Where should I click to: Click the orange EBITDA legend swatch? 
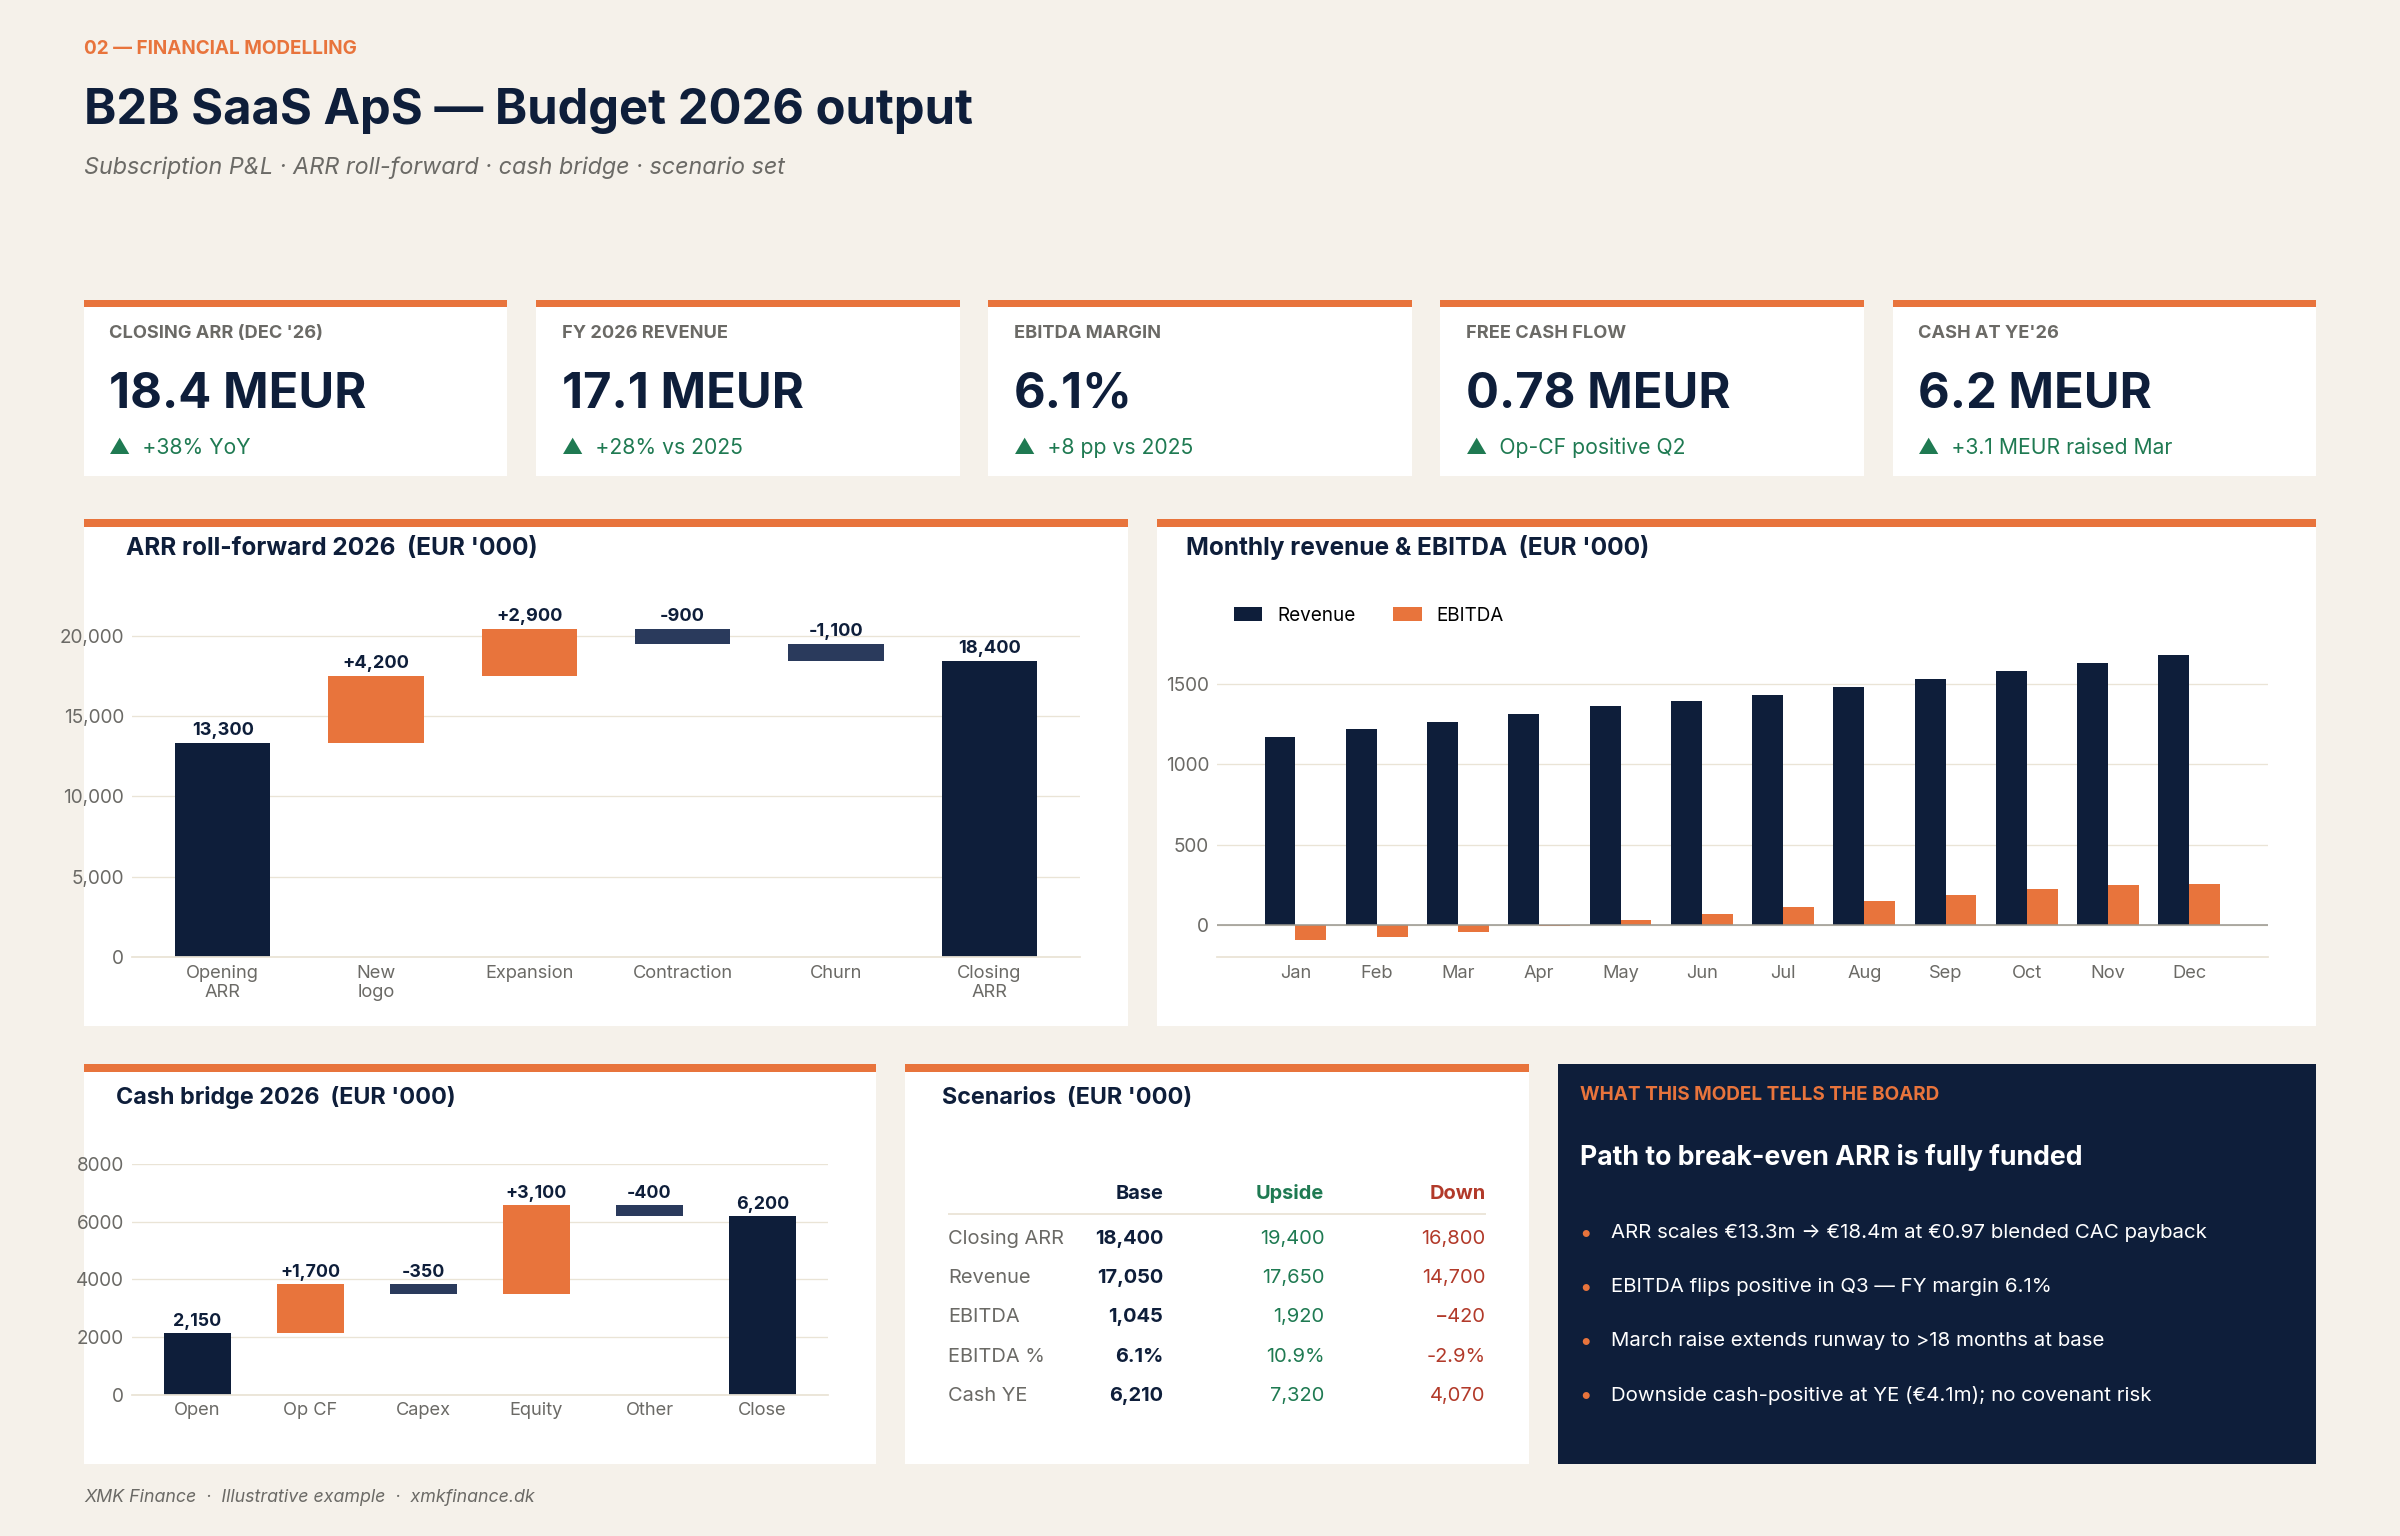(x=1407, y=614)
